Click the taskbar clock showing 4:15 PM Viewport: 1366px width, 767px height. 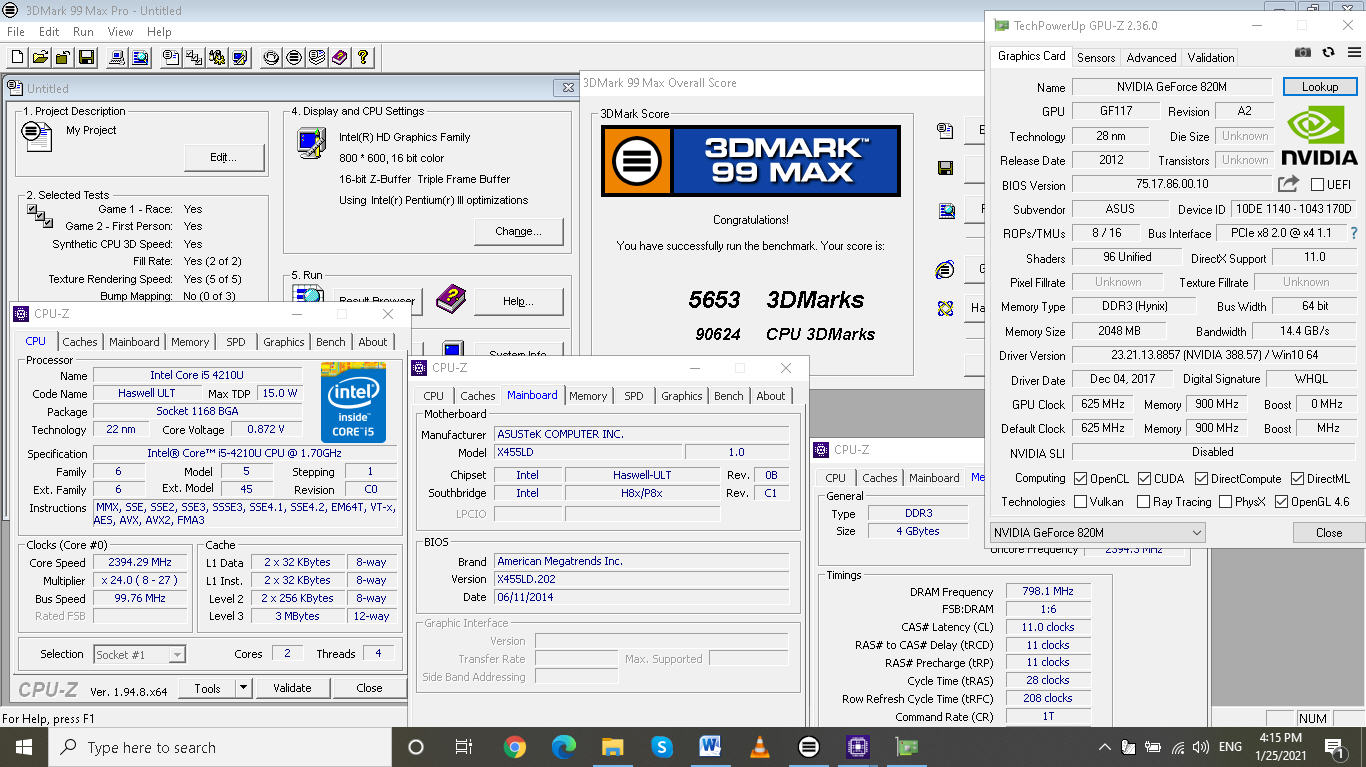[1281, 747]
